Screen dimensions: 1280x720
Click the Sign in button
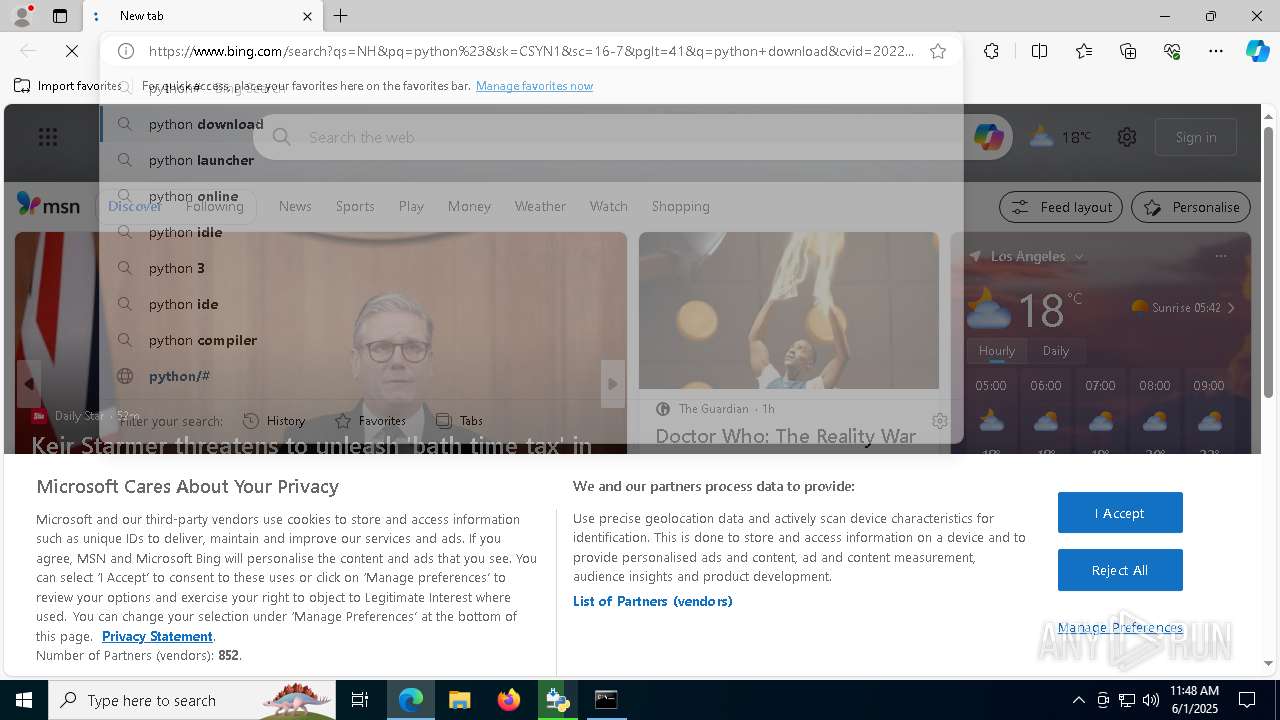(x=1196, y=137)
